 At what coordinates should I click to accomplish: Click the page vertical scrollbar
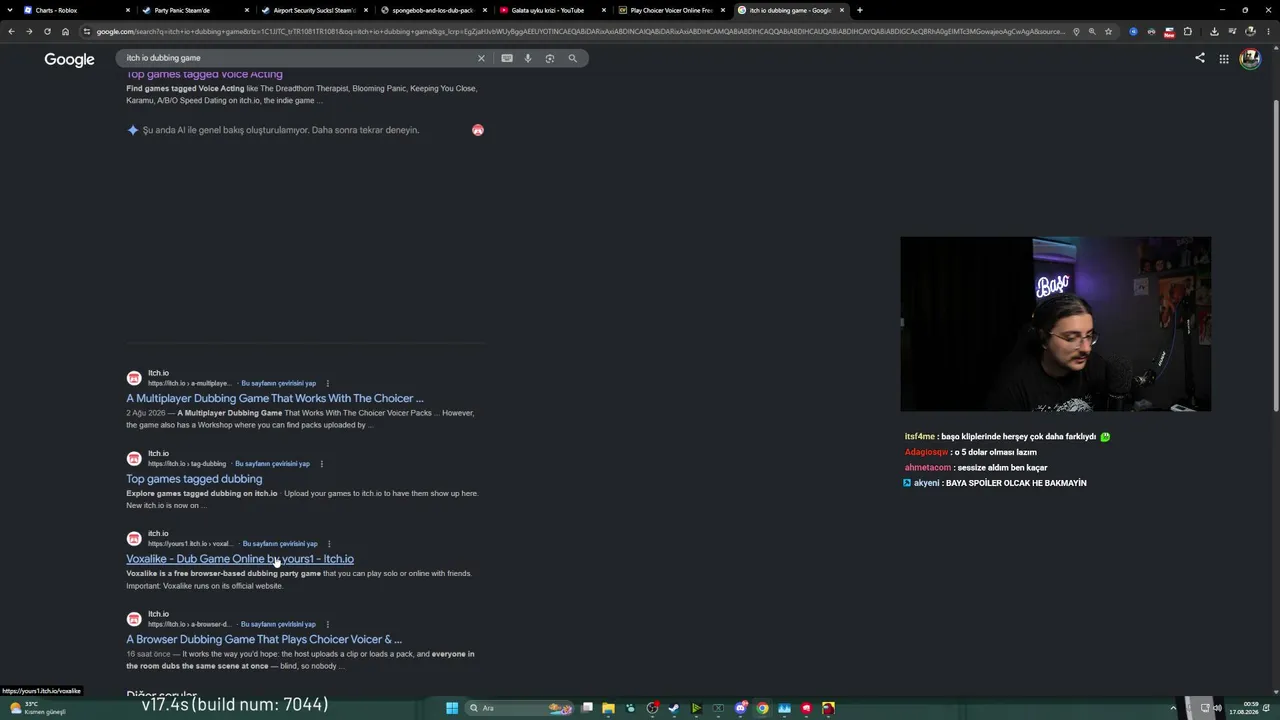[1275, 255]
